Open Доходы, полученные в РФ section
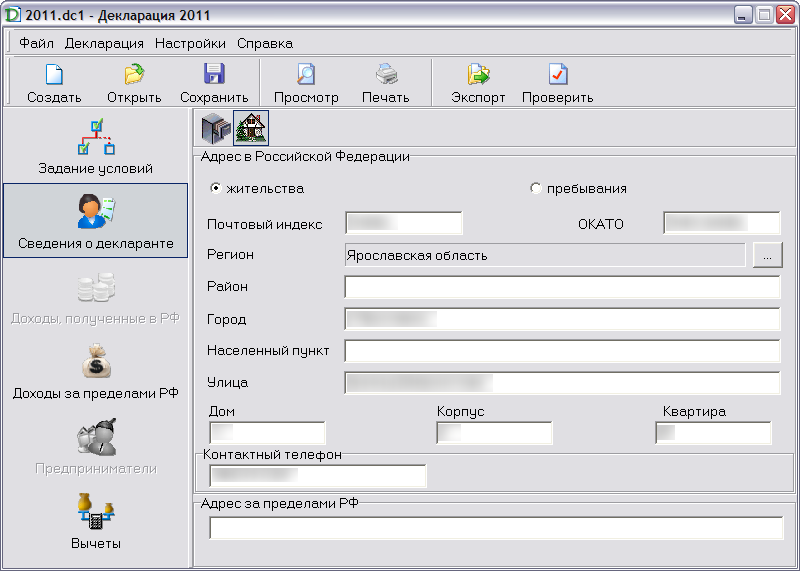 pyautogui.click(x=95, y=297)
